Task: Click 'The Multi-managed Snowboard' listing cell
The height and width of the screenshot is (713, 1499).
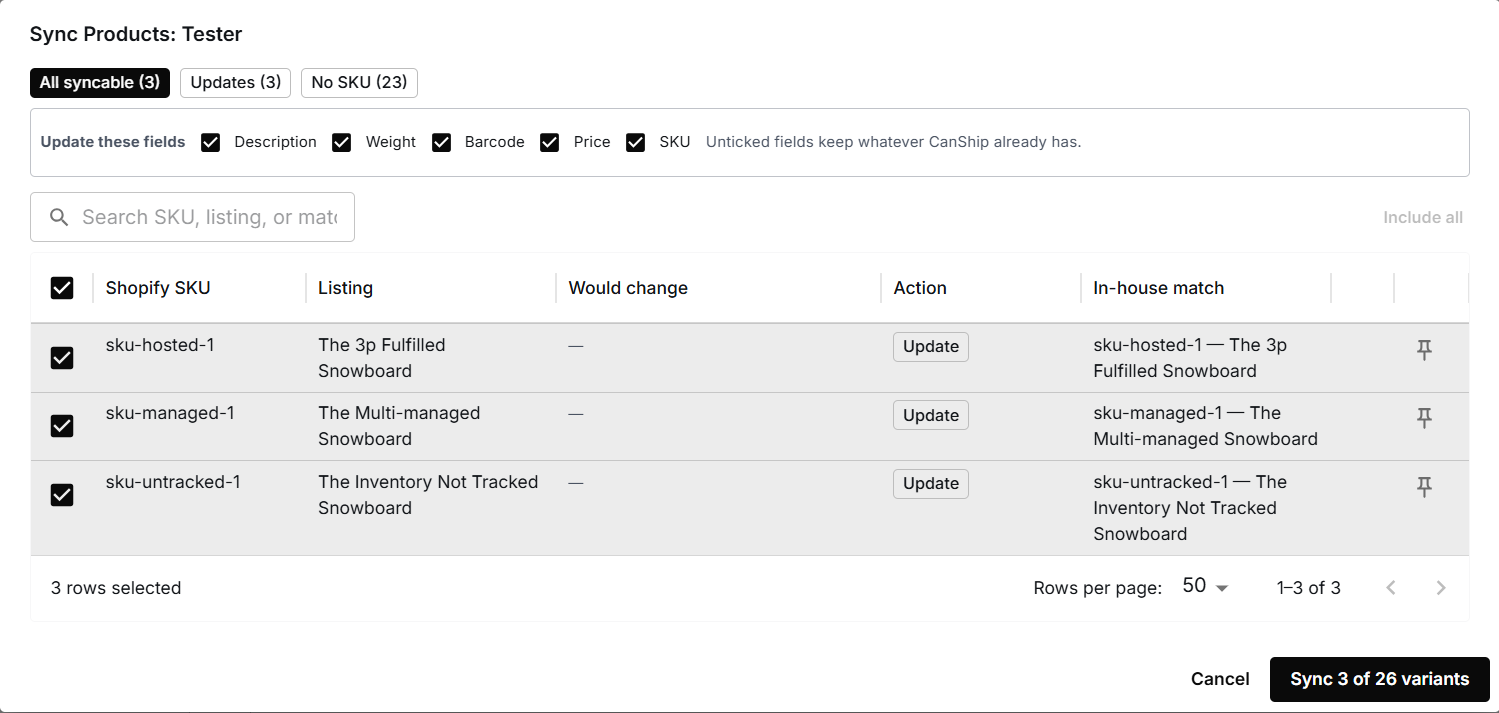Action: click(x=399, y=426)
